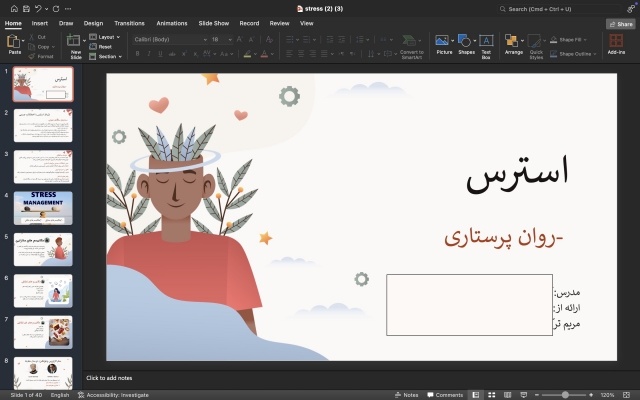This screenshot has height=400, width=640.
Task: Open the Add-ins panel
Action: pos(616,44)
